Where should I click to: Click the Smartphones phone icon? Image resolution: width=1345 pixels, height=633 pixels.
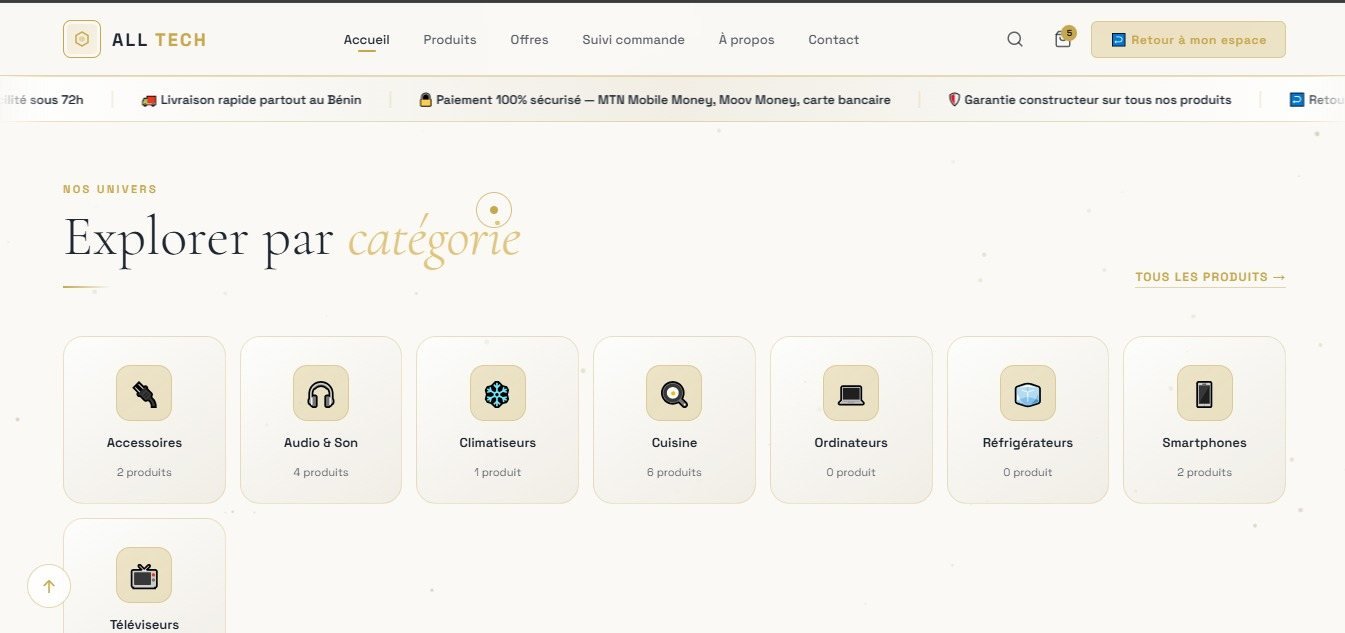point(1204,393)
